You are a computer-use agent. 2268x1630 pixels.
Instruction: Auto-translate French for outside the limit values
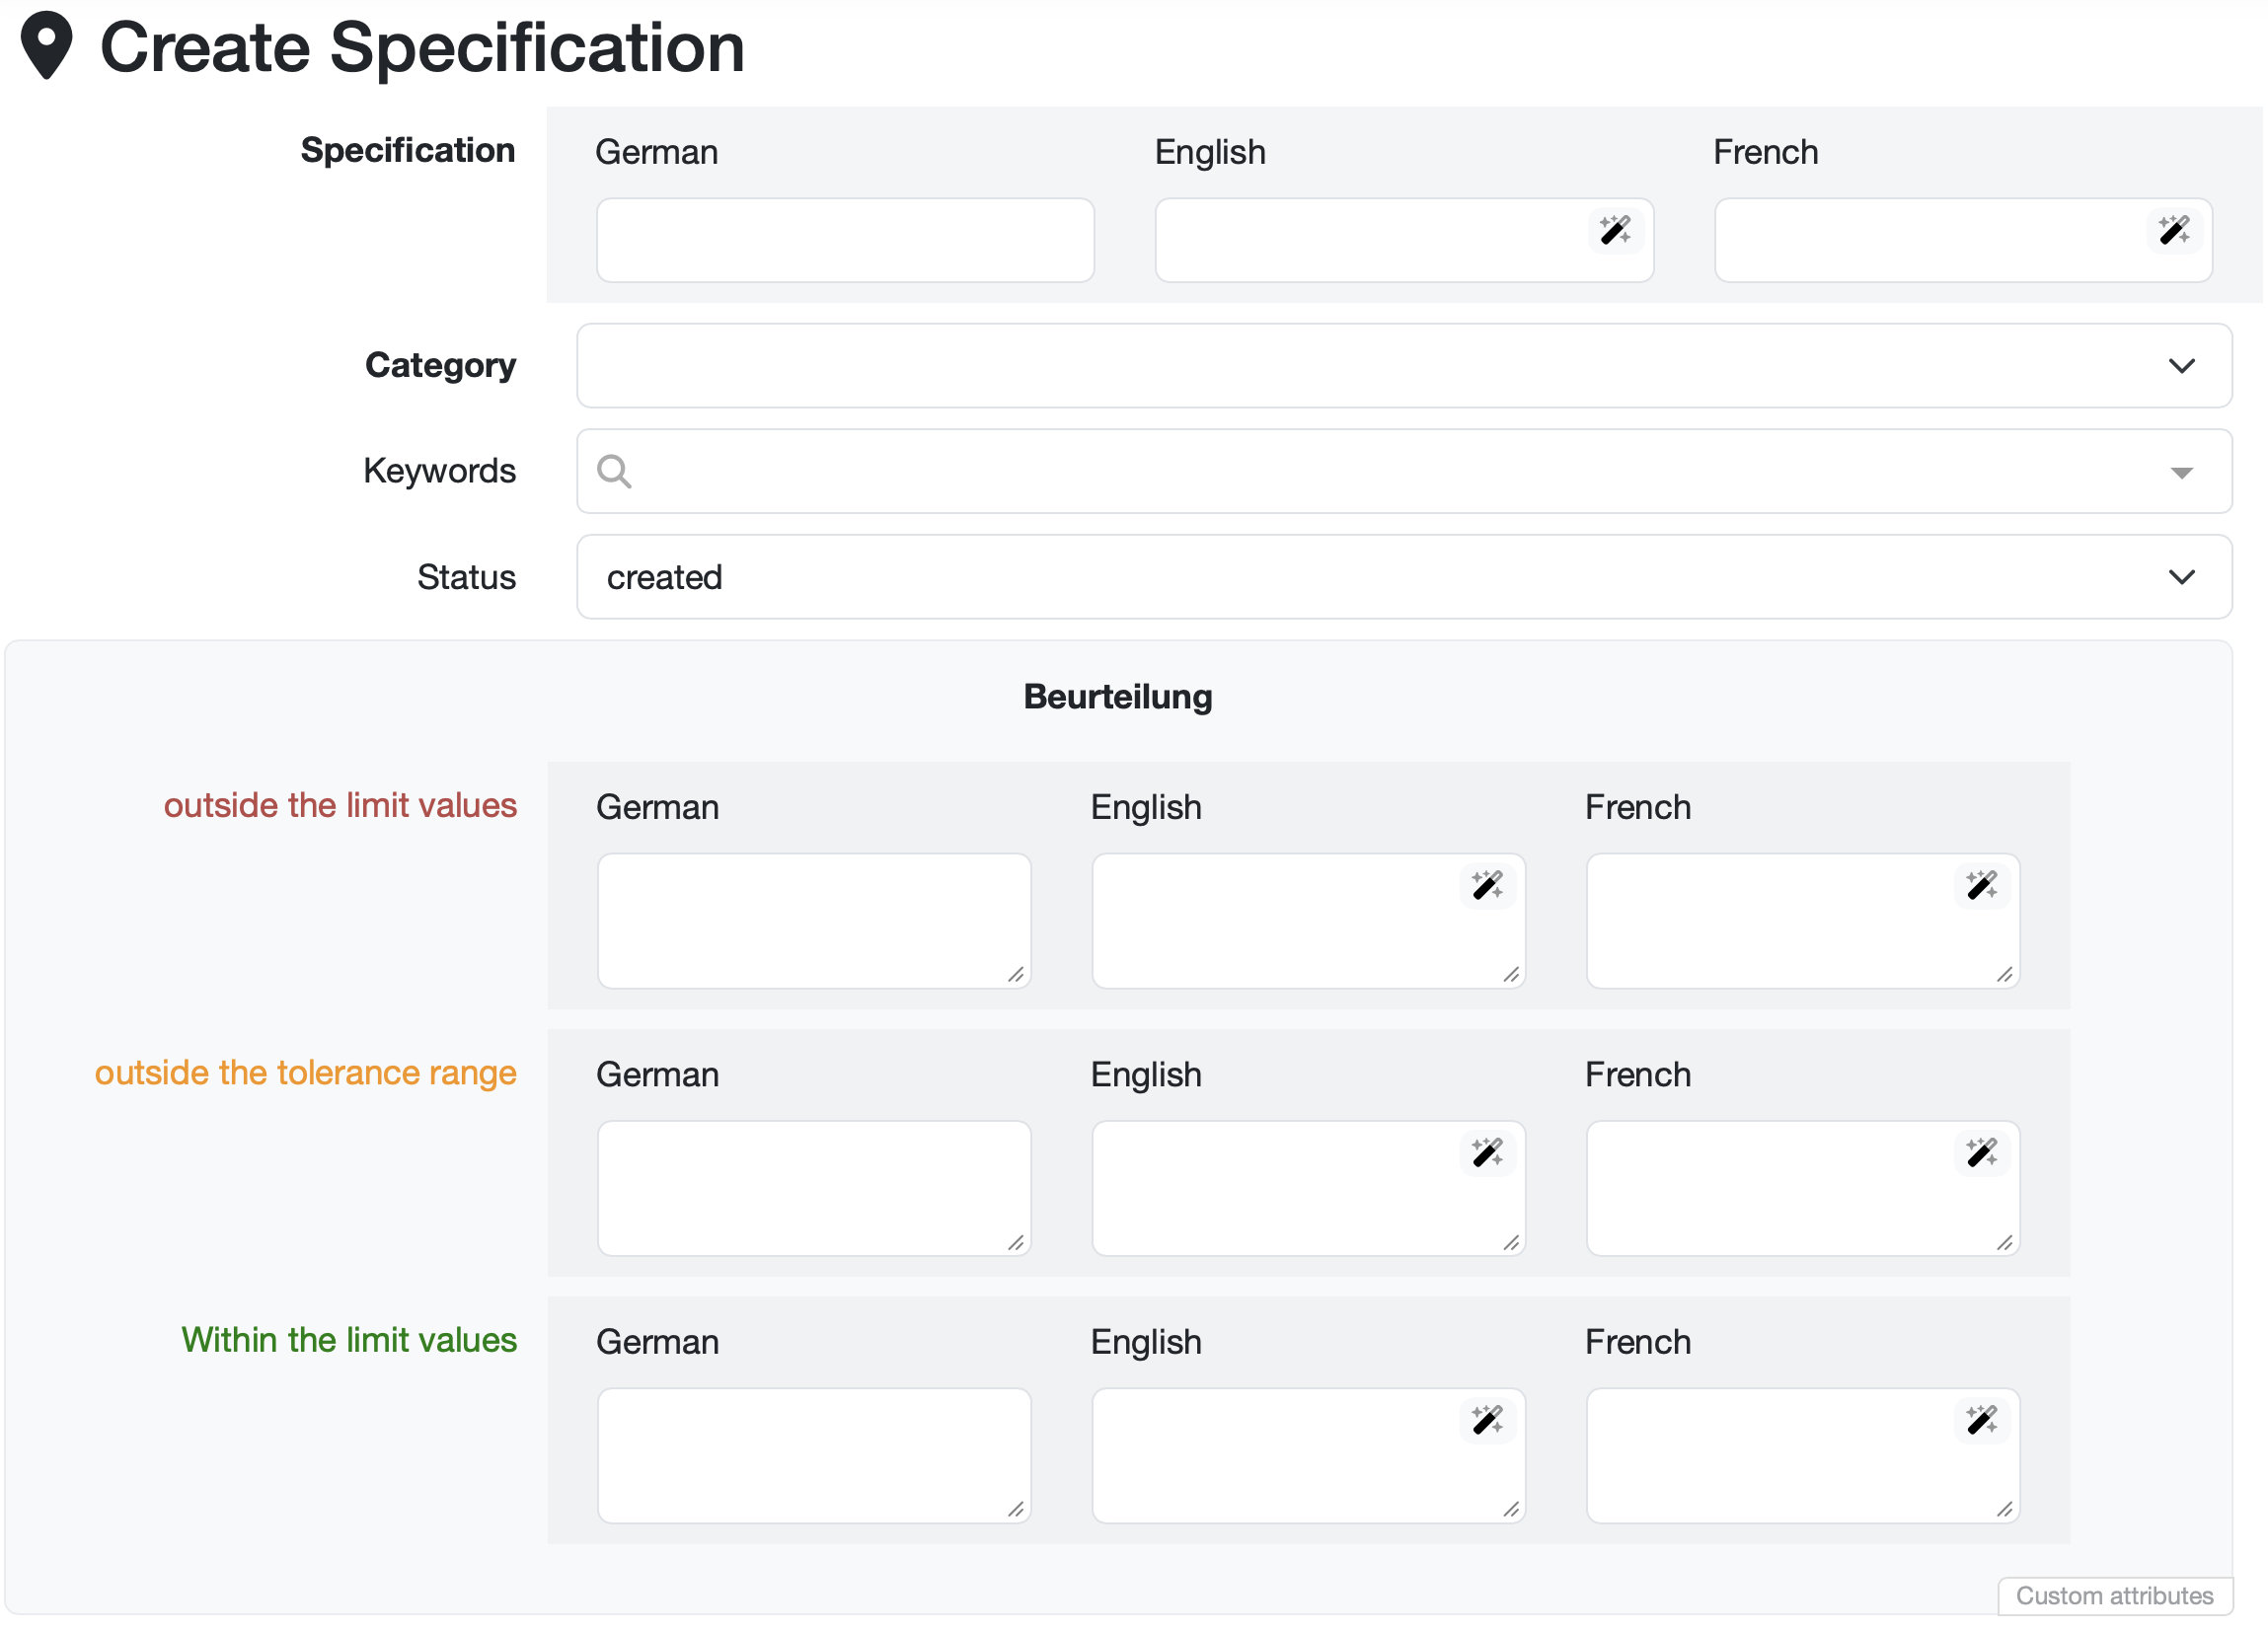1981,885
